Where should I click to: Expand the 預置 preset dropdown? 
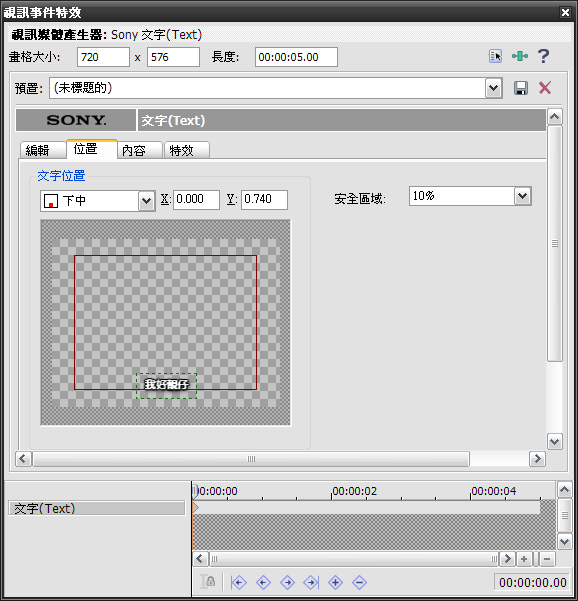[x=494, y=88]
